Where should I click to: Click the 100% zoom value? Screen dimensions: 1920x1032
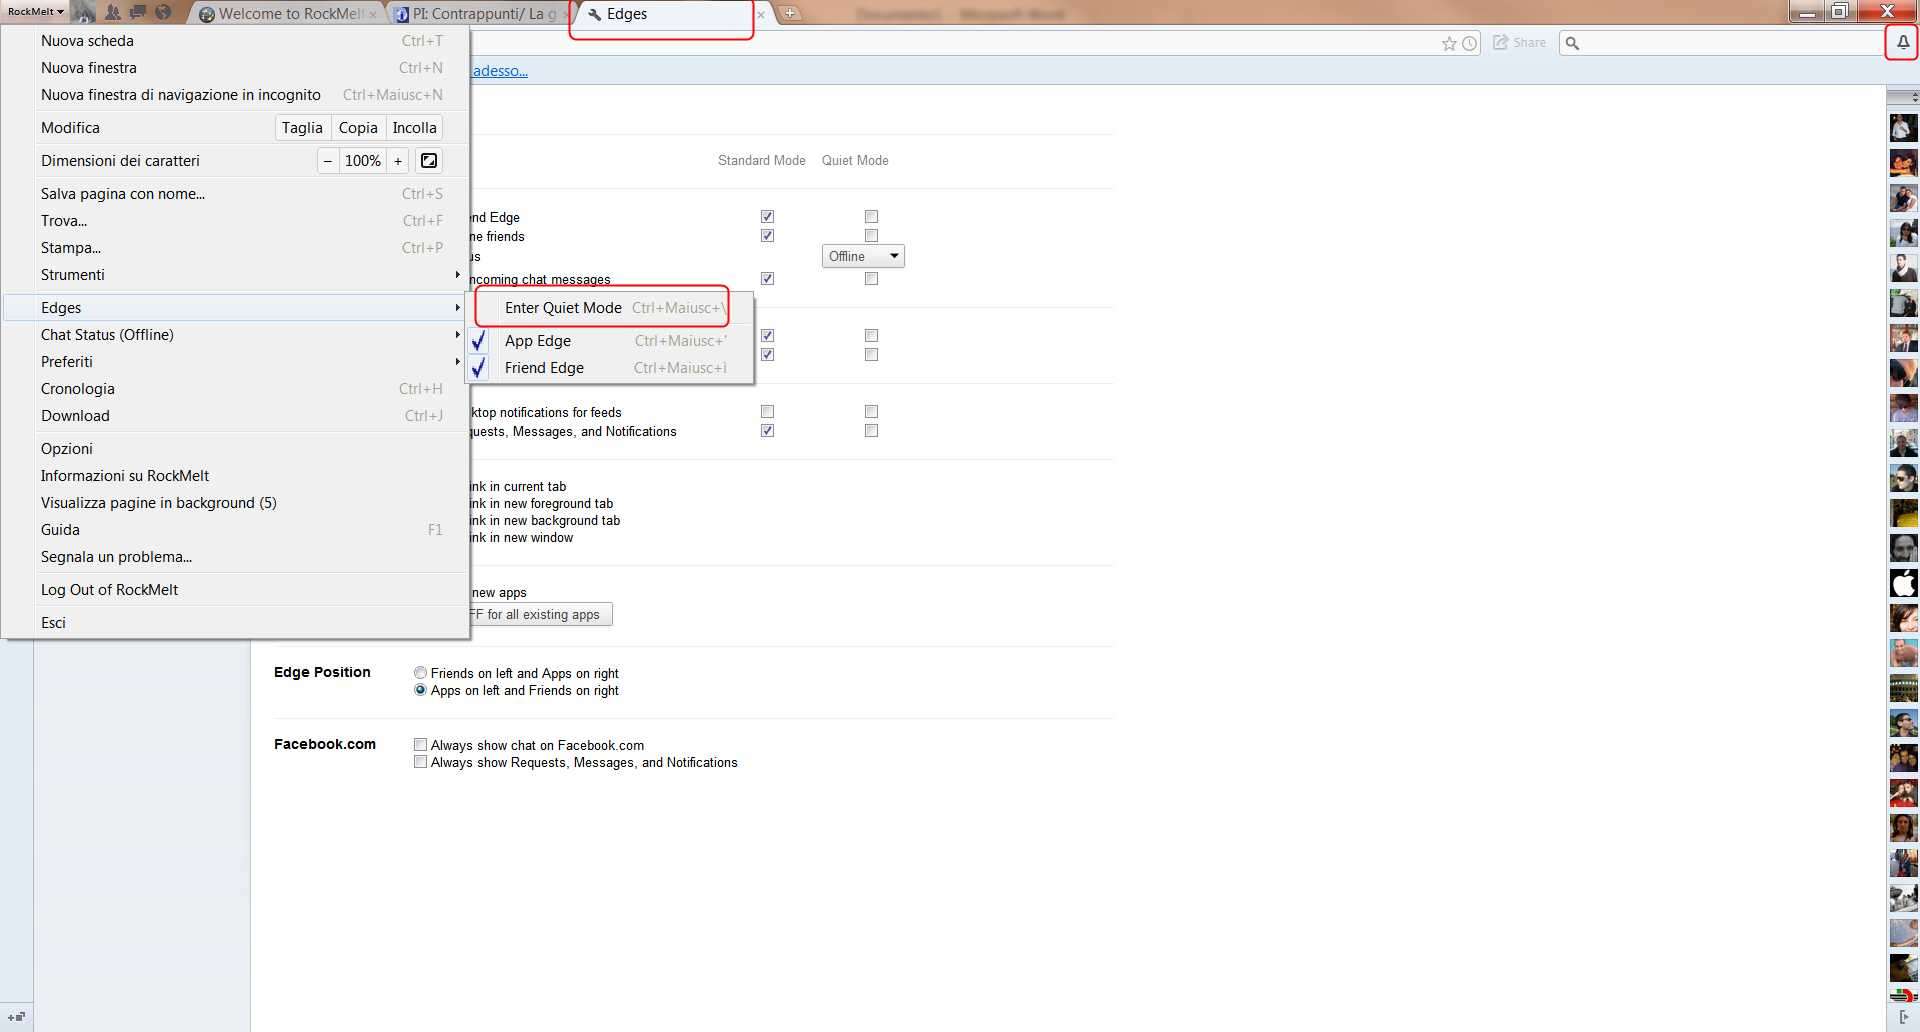(363, 160)
